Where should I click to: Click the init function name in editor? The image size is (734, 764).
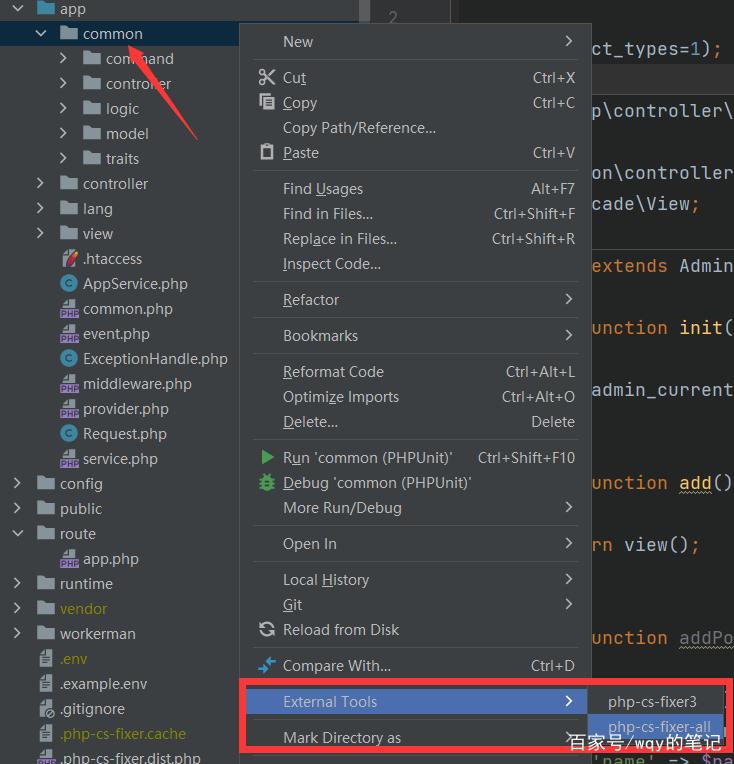tap(701, 327)
